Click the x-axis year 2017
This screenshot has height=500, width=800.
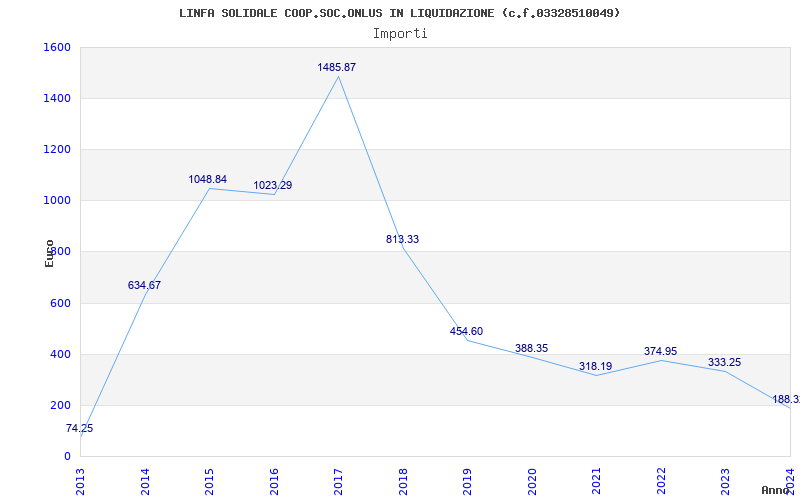[338, 482]
